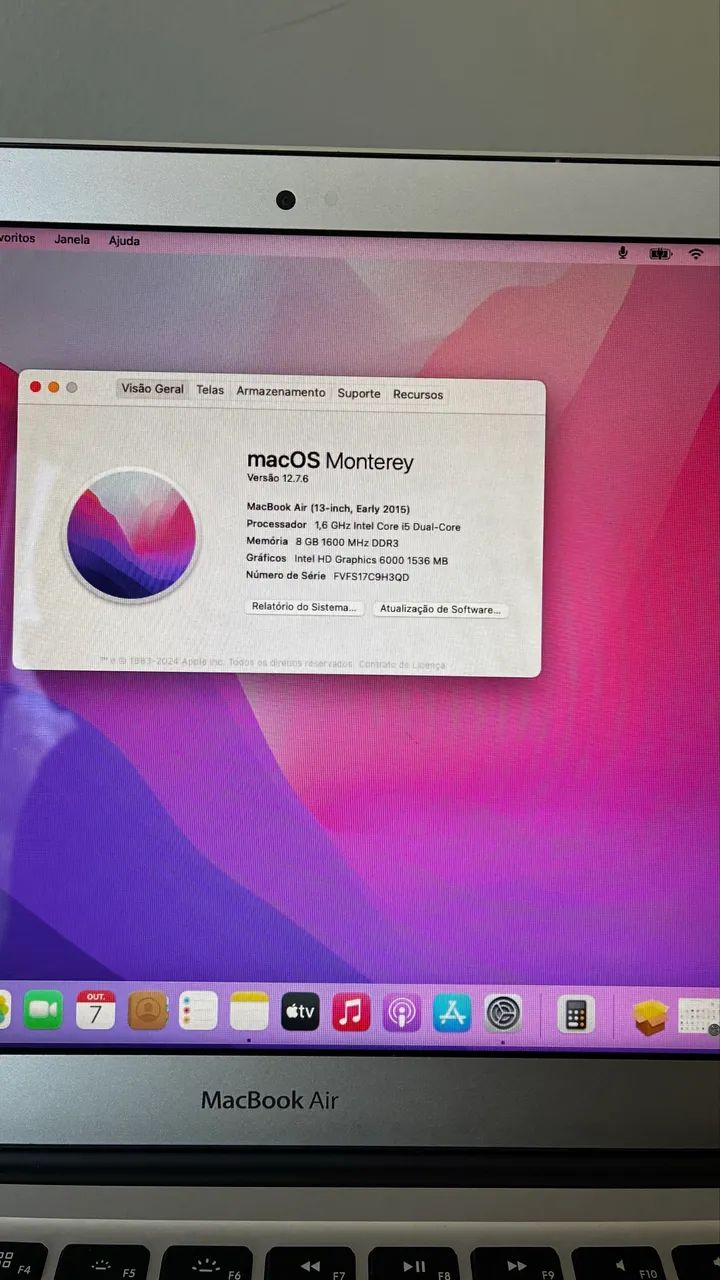The width and height of the screenshot is (720, 1280).
Task: Launch Music from the Dock
Action: pyautogui.click(x=351, y=1013)
